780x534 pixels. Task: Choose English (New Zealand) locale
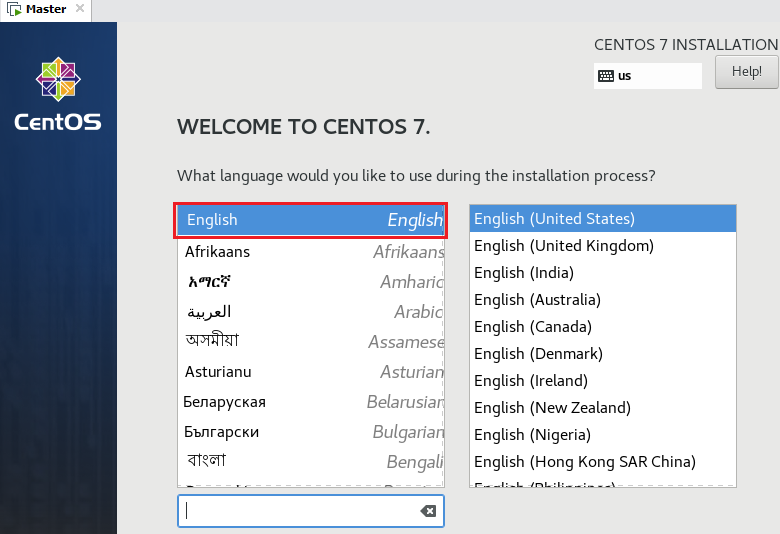tap(602, 408)
